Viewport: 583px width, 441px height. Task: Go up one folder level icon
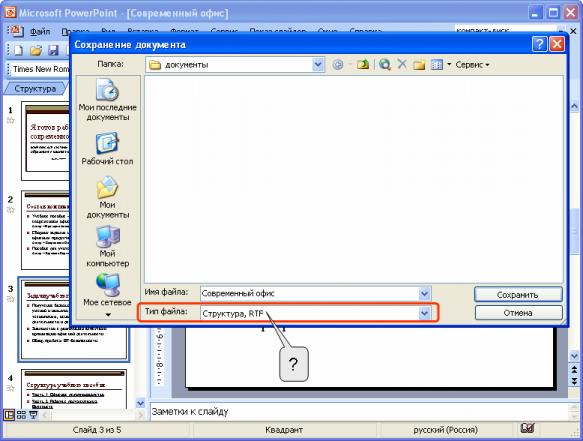pos(363,65)
